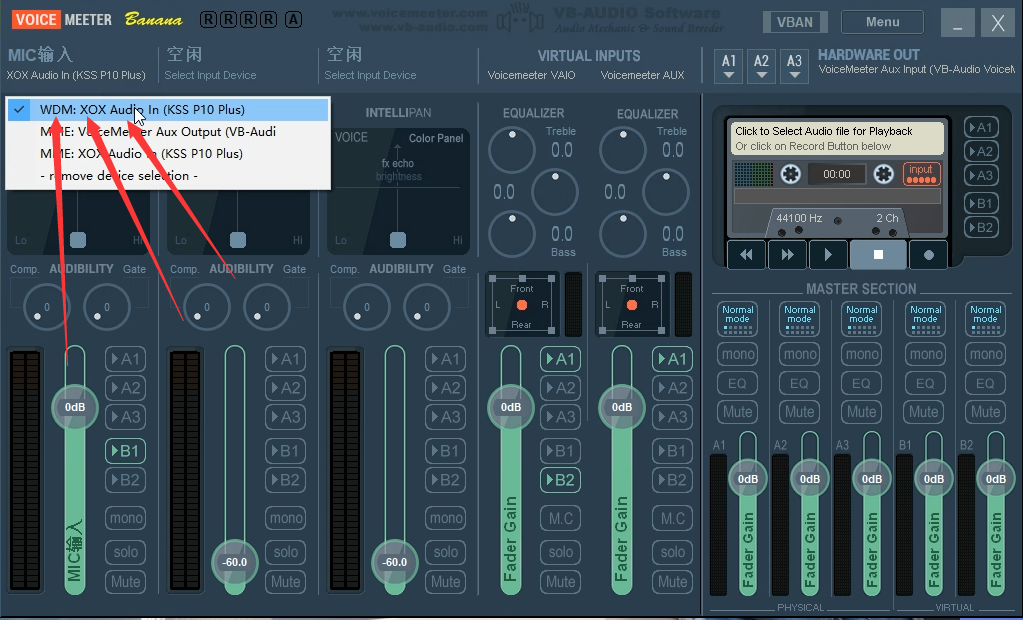Viewport: 1023px width, 620px height.
Task: Toggle recorder output to bus A1
Action: tap(981, 127)
